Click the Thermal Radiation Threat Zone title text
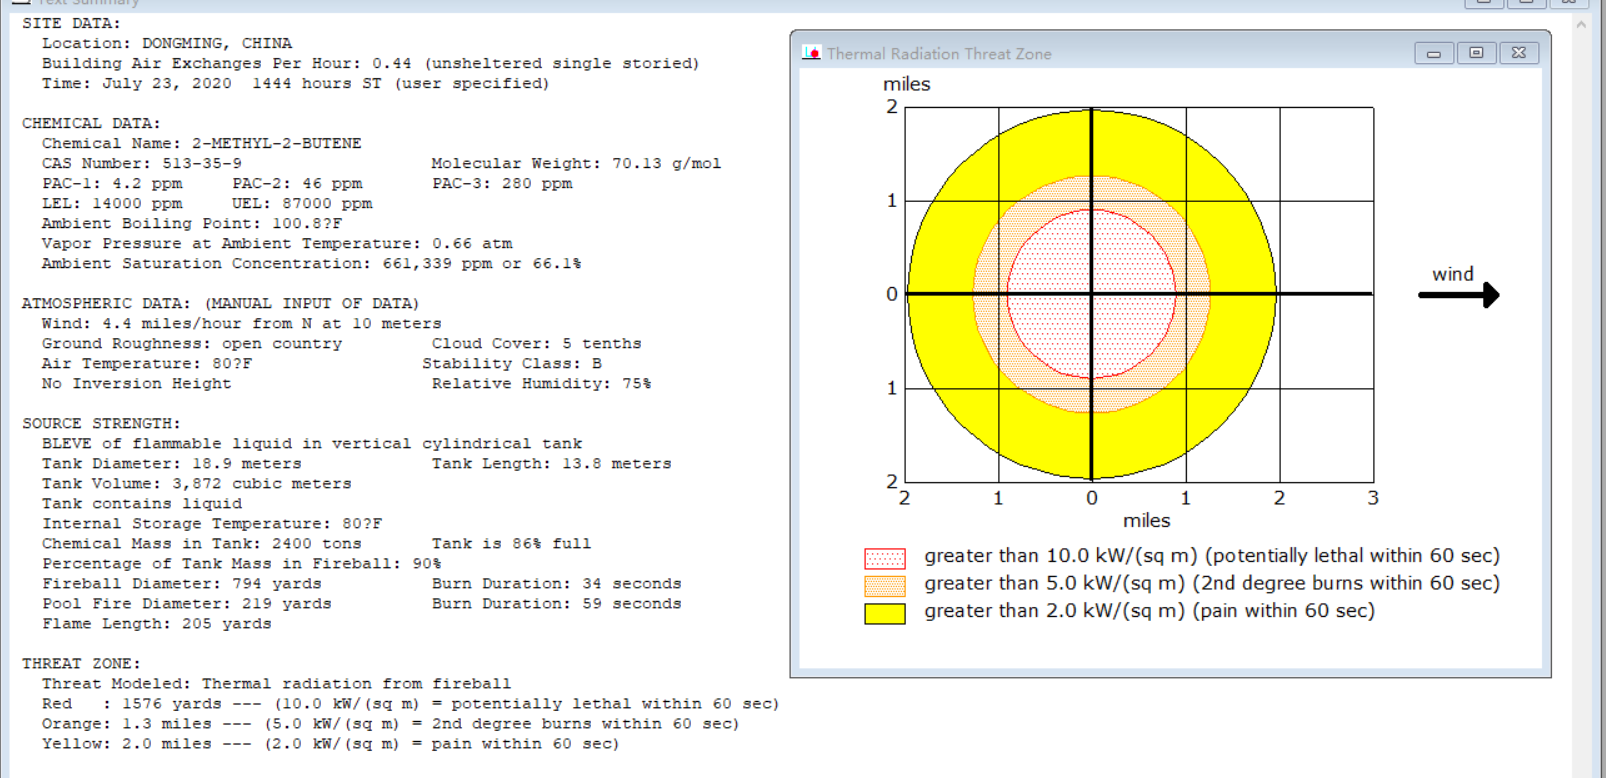Viewport: 1606px width, 778px height. (x=939, y=54)
